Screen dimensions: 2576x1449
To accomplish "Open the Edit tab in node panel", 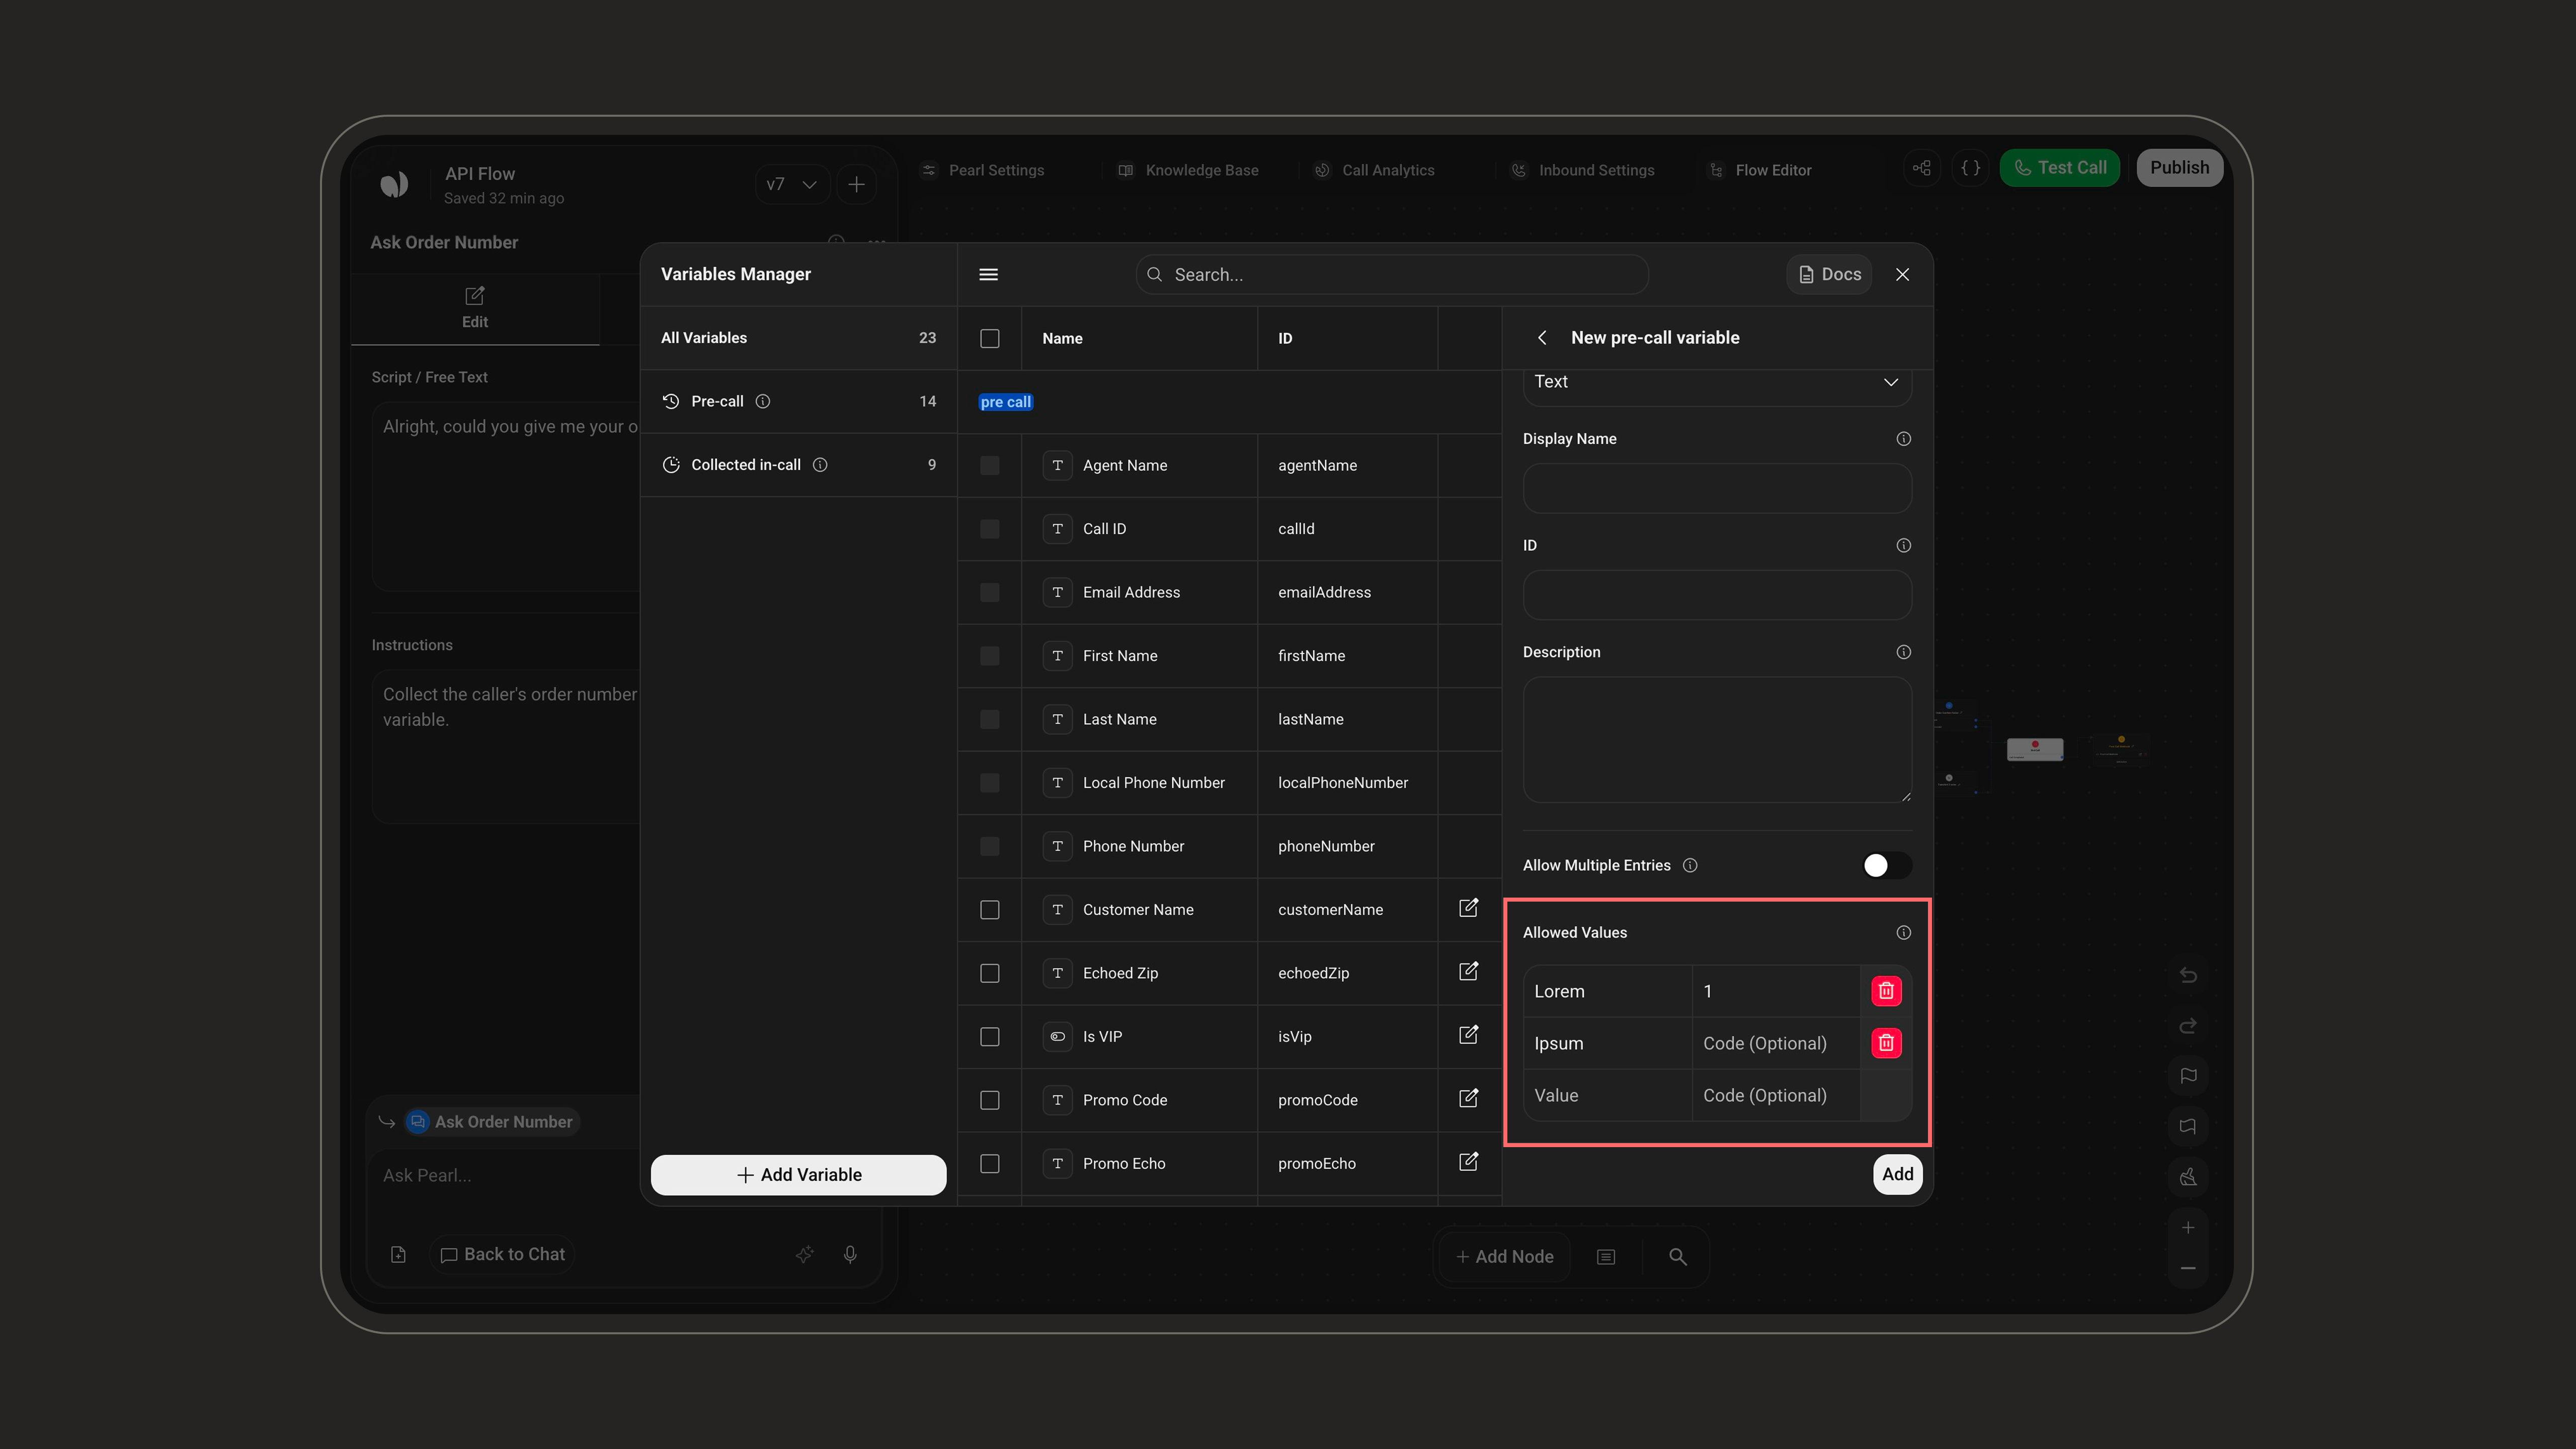I will 474,308.
